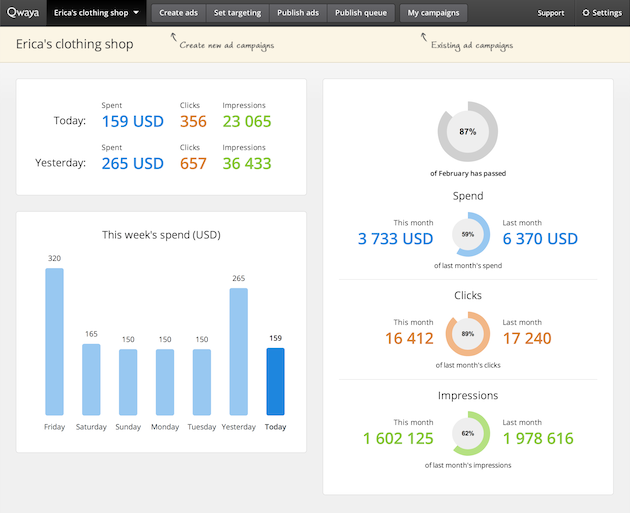The height and width of the screenshot is (513, 630).
Task: Click the 59% spend donut chart
Action: coord(468,234)
